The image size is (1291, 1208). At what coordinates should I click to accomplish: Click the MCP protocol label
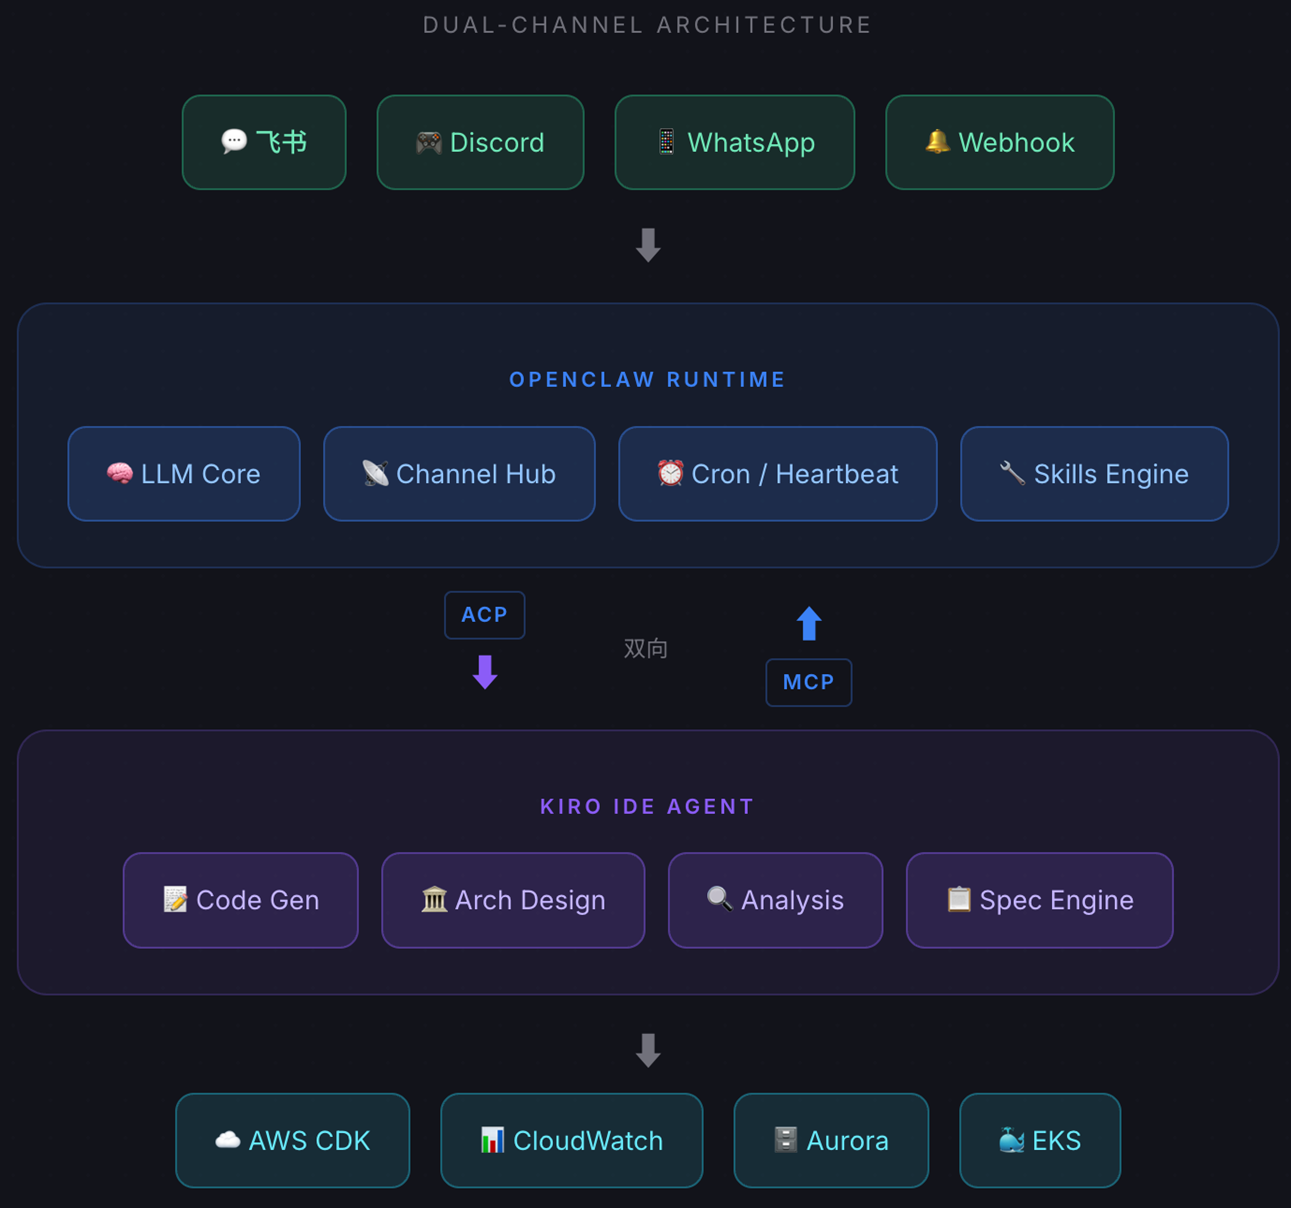pos(808,682)
